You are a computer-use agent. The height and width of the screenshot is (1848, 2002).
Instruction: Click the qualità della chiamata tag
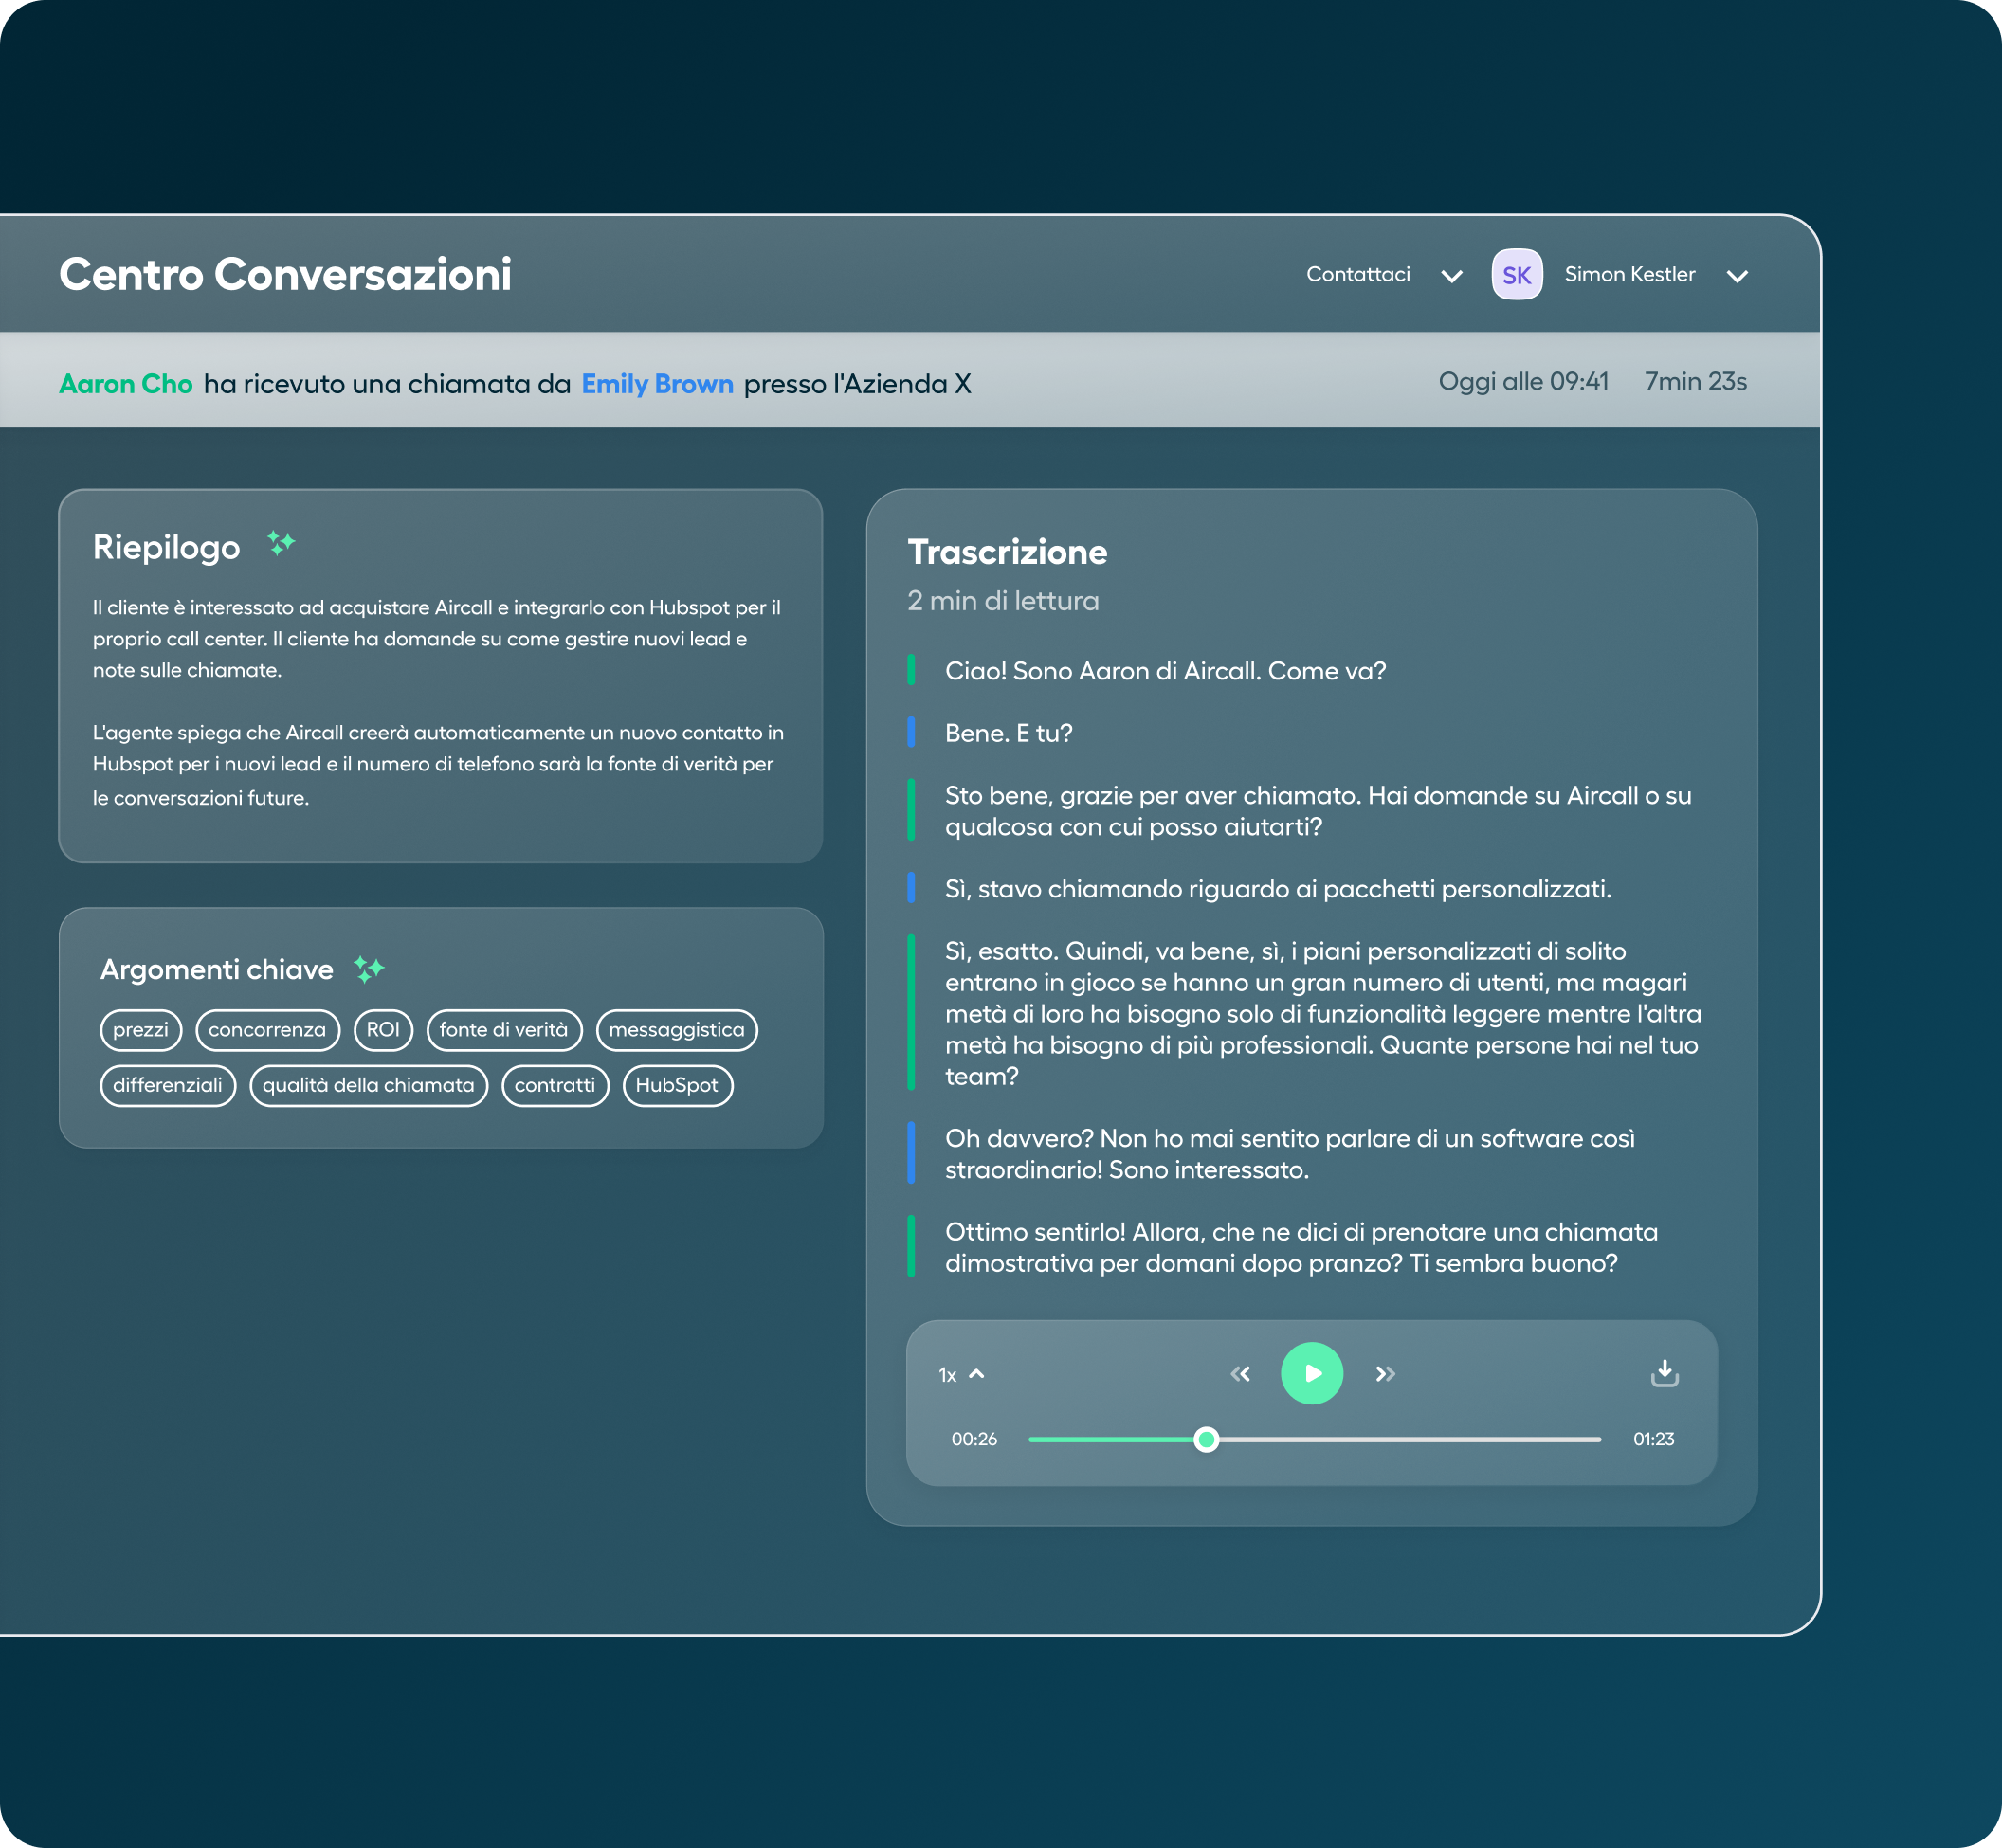pos(369,1086)
